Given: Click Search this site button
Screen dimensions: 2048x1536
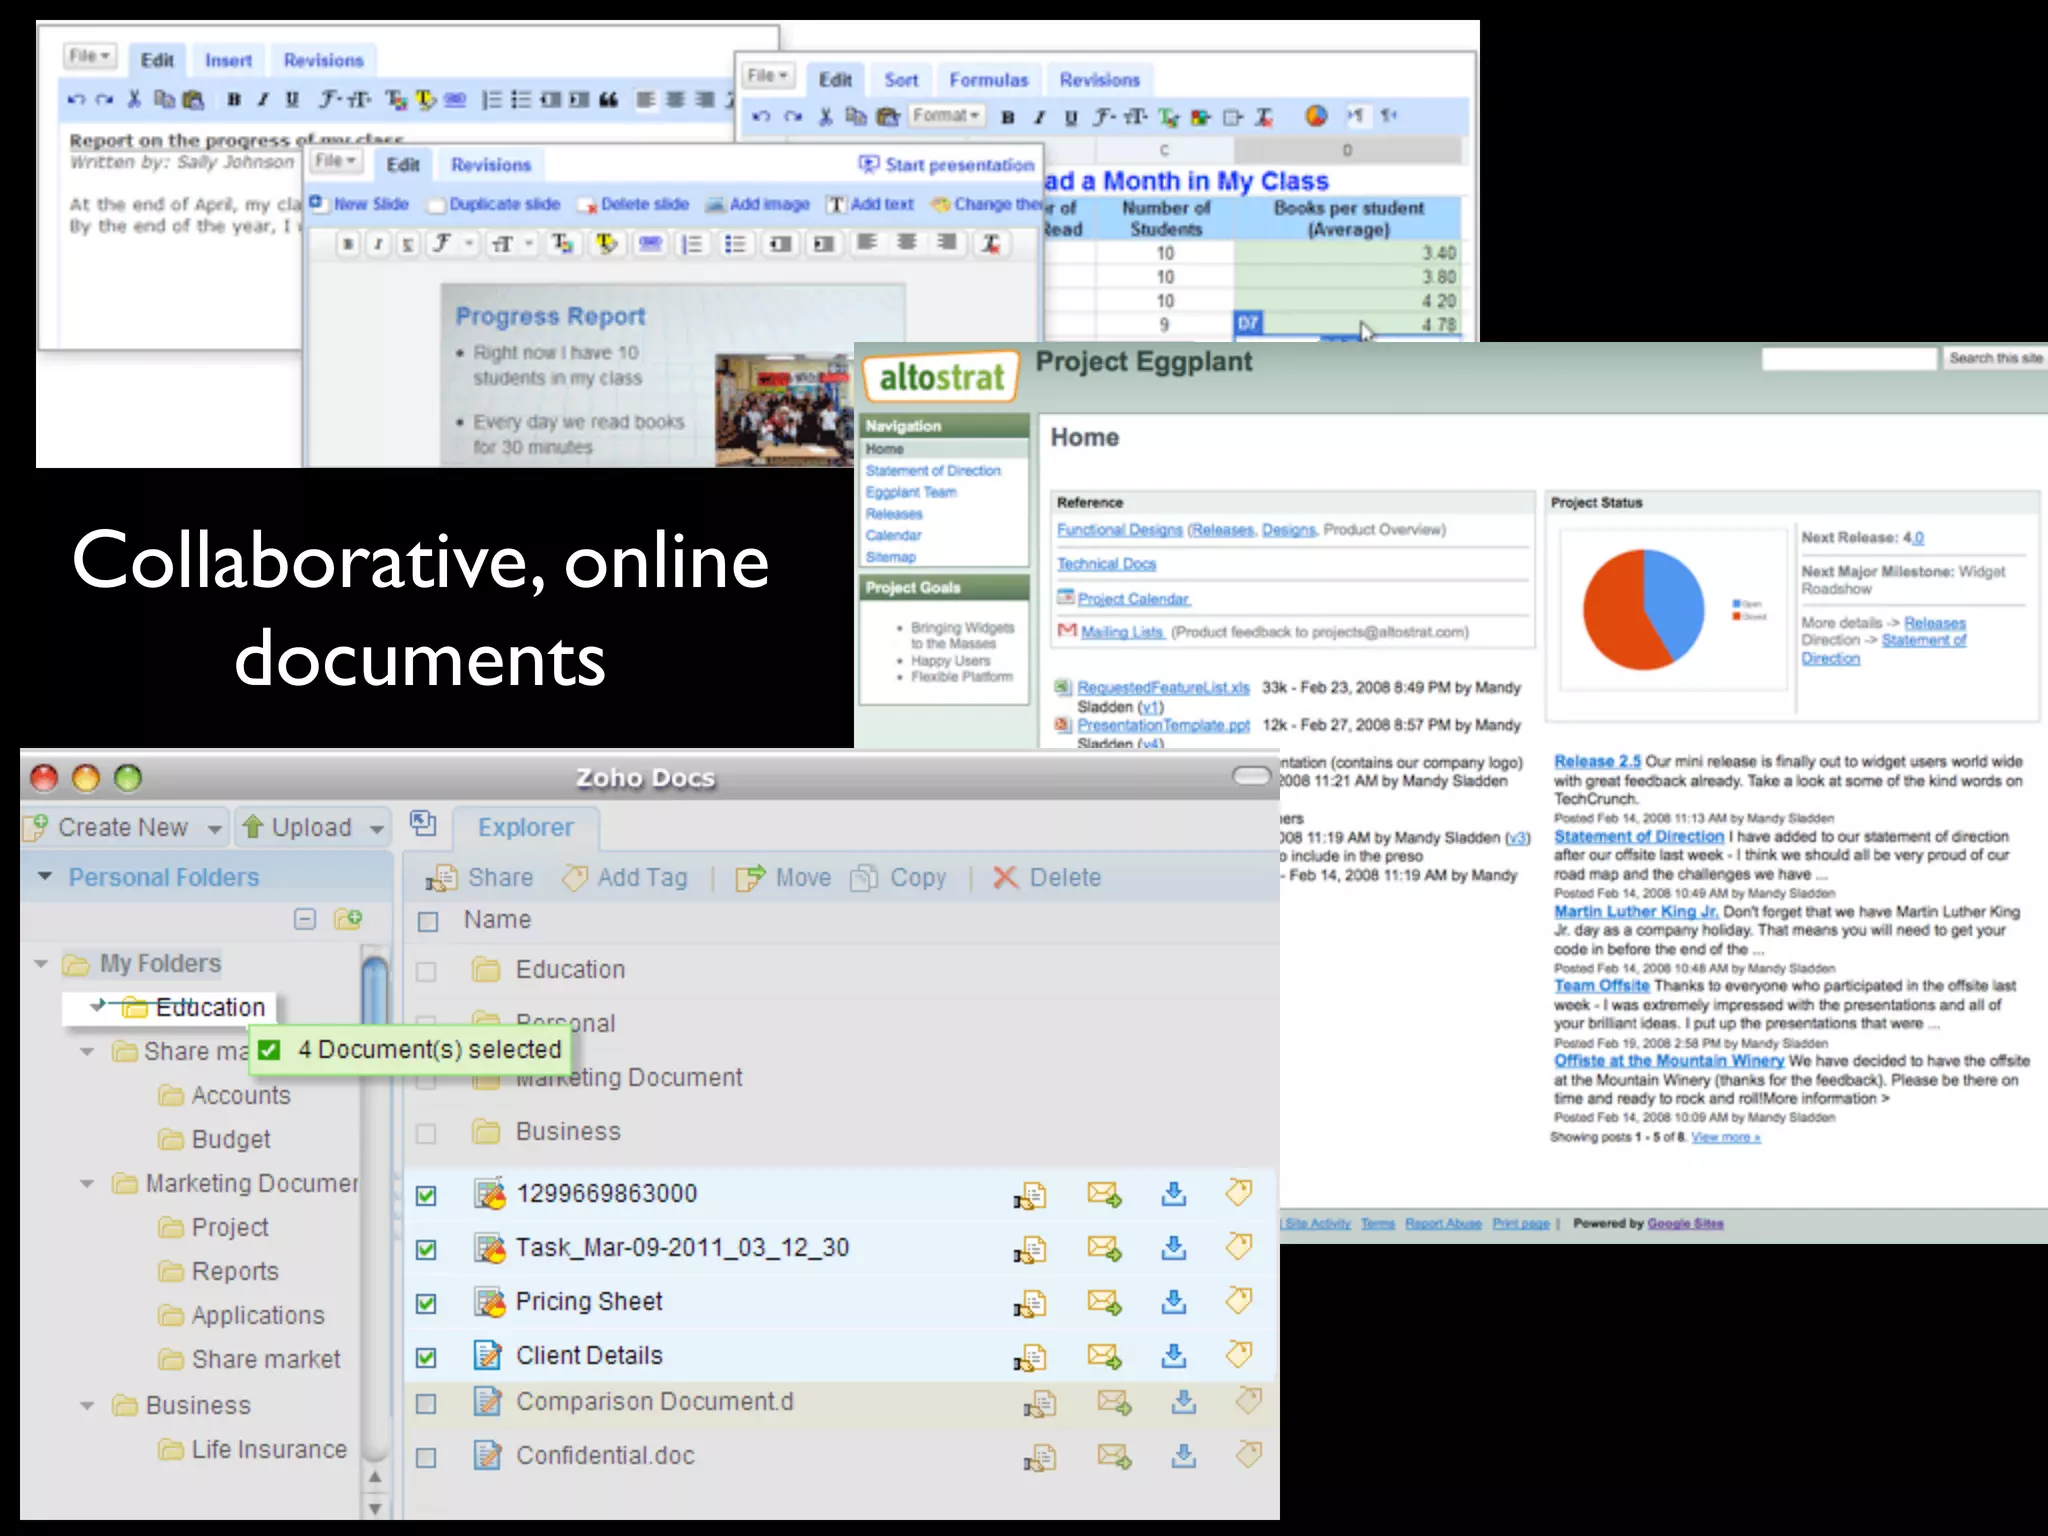Looking at the screenshot, I should [1995, 358].
